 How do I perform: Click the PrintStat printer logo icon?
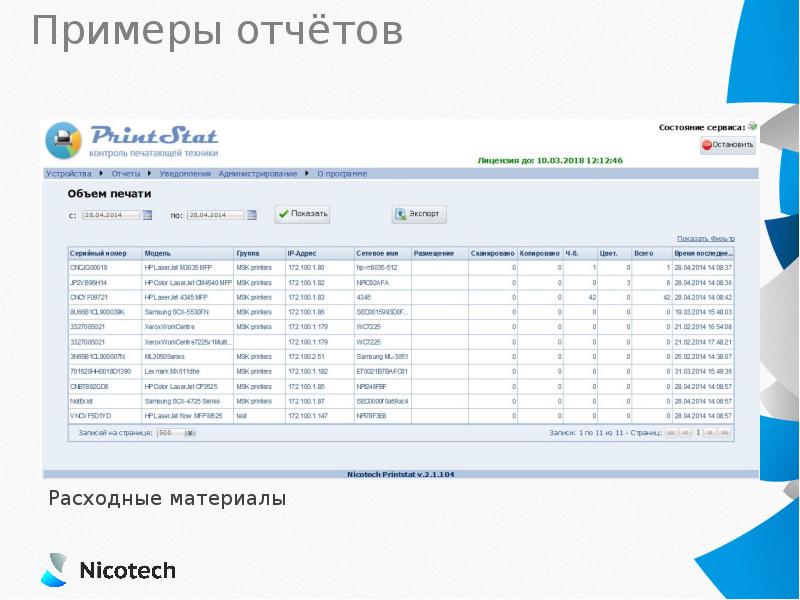tap(63, 138)
